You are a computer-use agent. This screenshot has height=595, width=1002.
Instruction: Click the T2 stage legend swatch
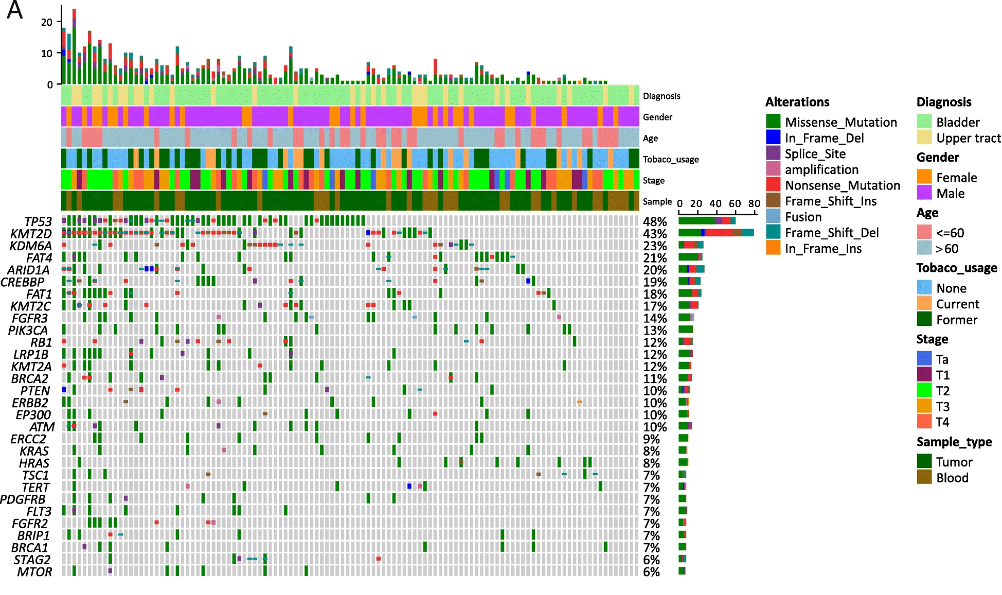tap(924, 390)
